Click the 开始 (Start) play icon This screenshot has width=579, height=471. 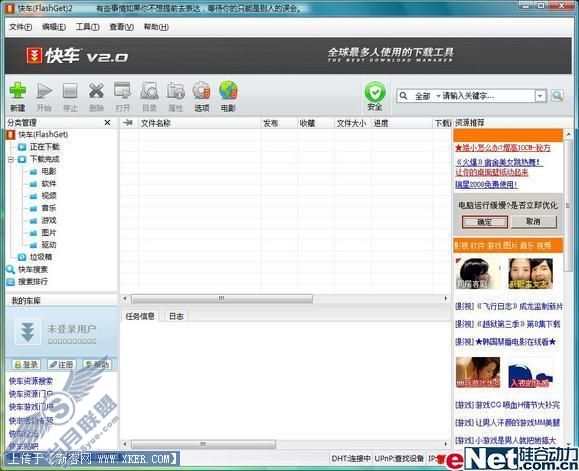coord(44,91)
